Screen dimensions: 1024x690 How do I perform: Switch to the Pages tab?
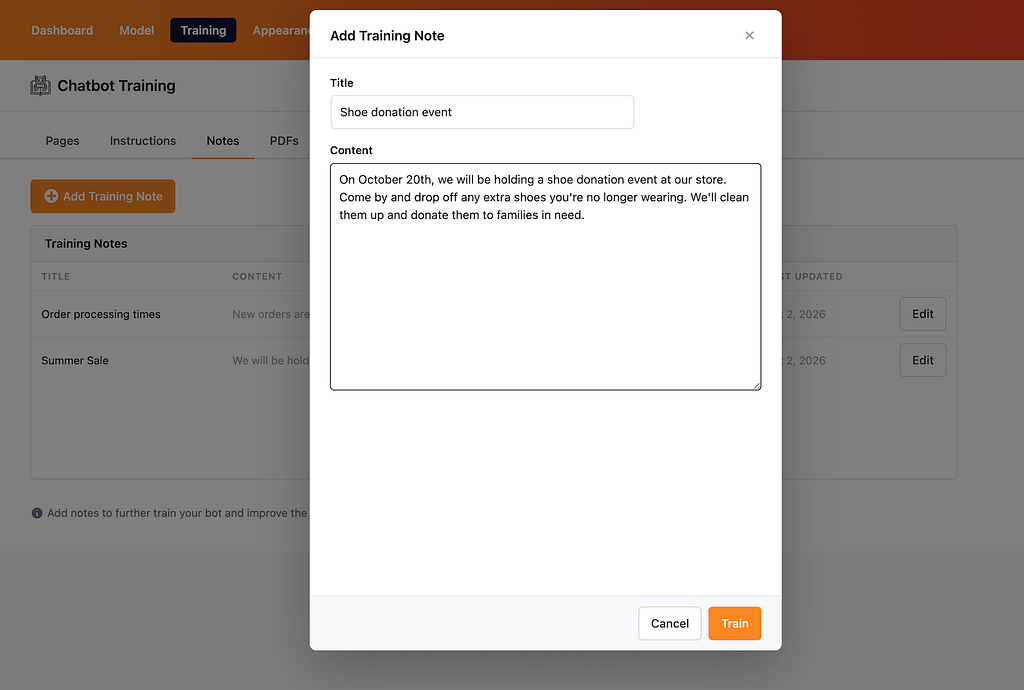[x=62, y=141]
